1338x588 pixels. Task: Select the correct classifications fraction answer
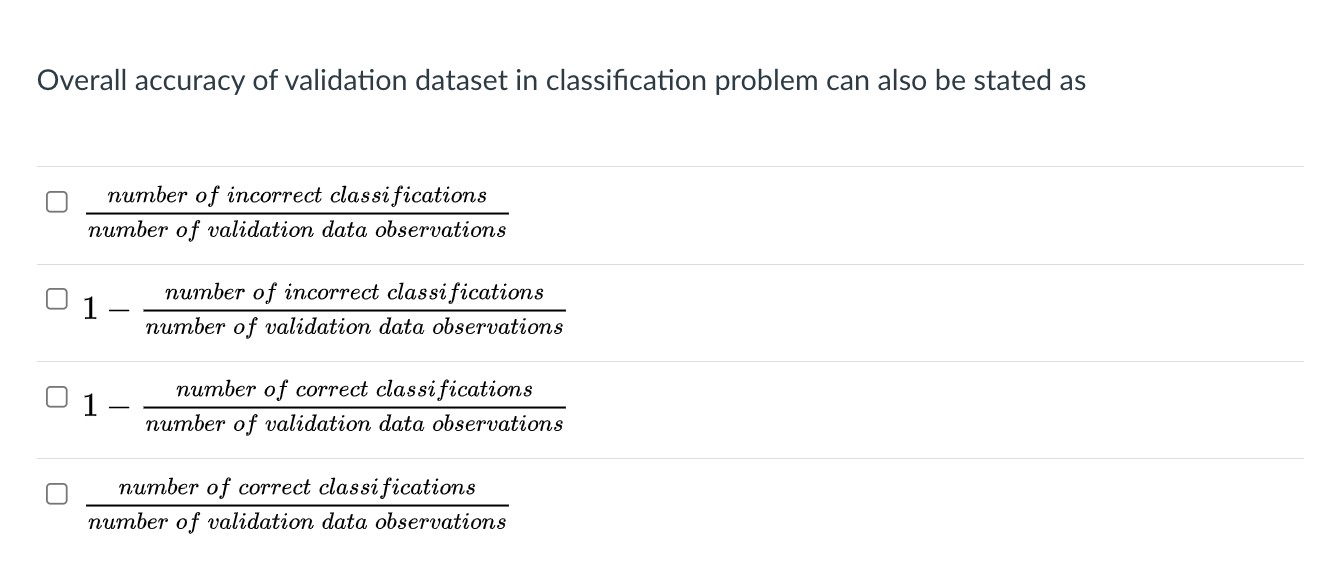coord(297,504)
